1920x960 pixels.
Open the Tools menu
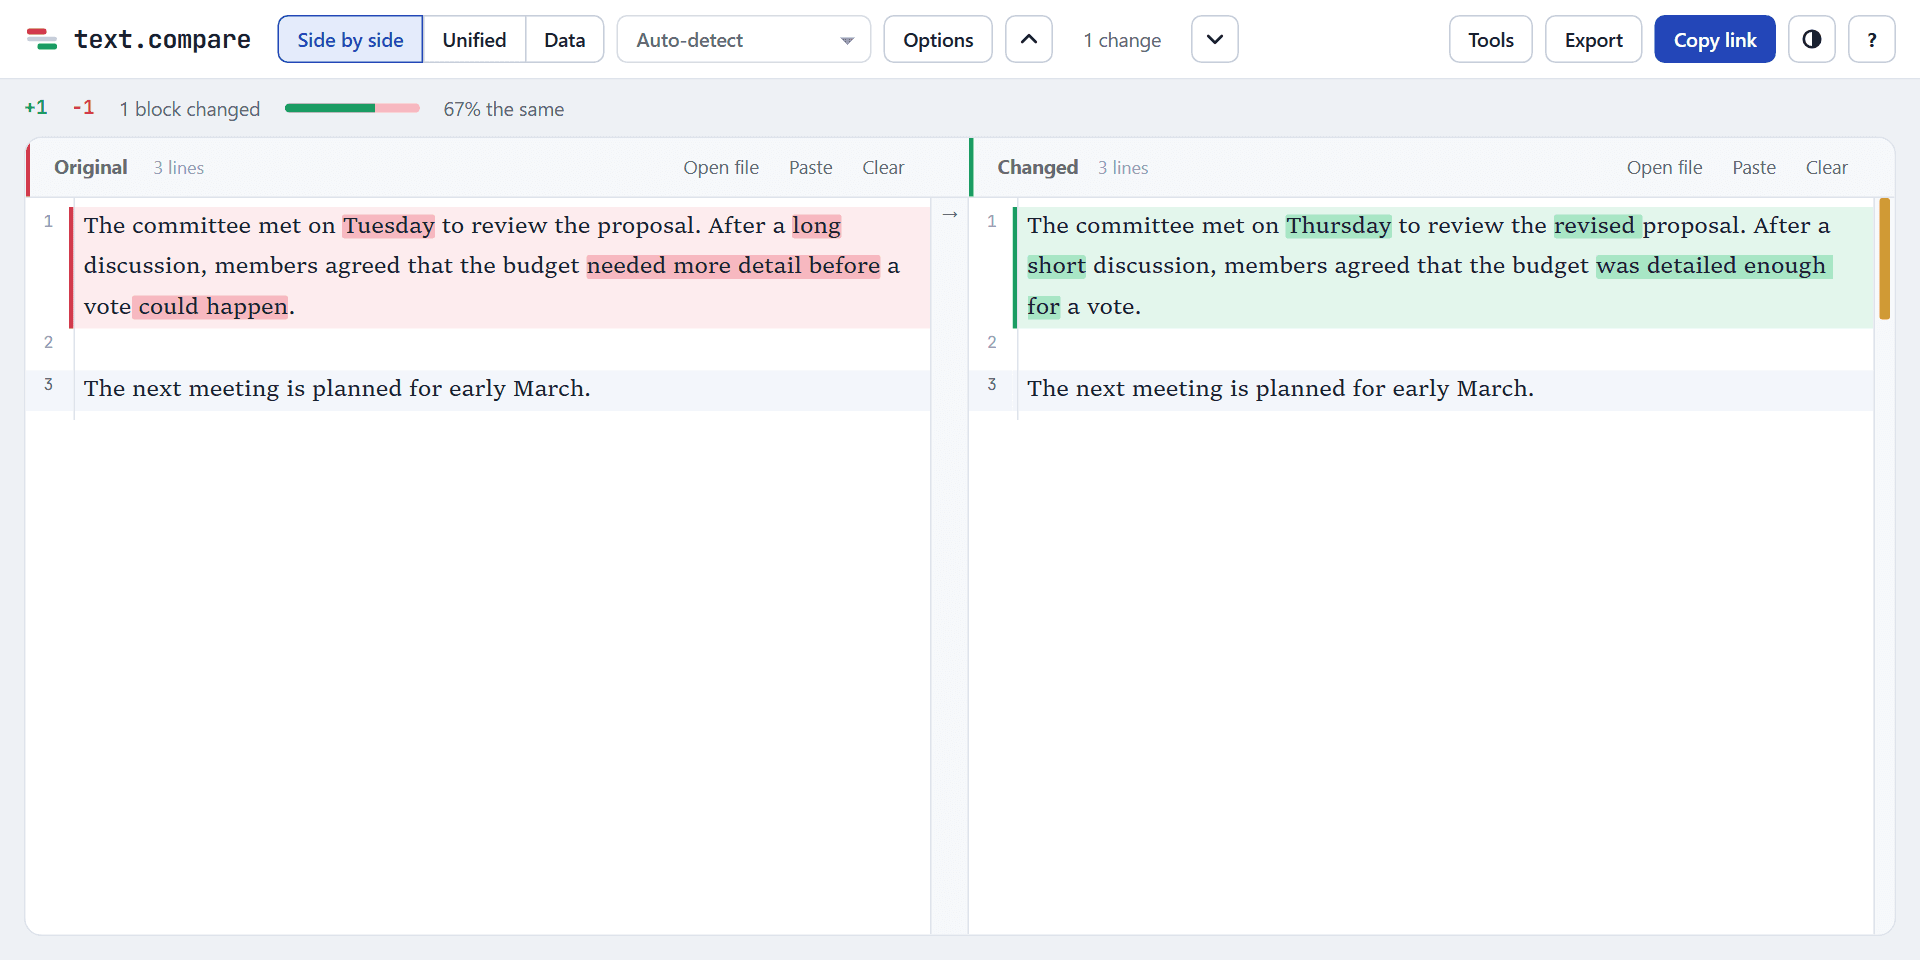[1491, 39]
